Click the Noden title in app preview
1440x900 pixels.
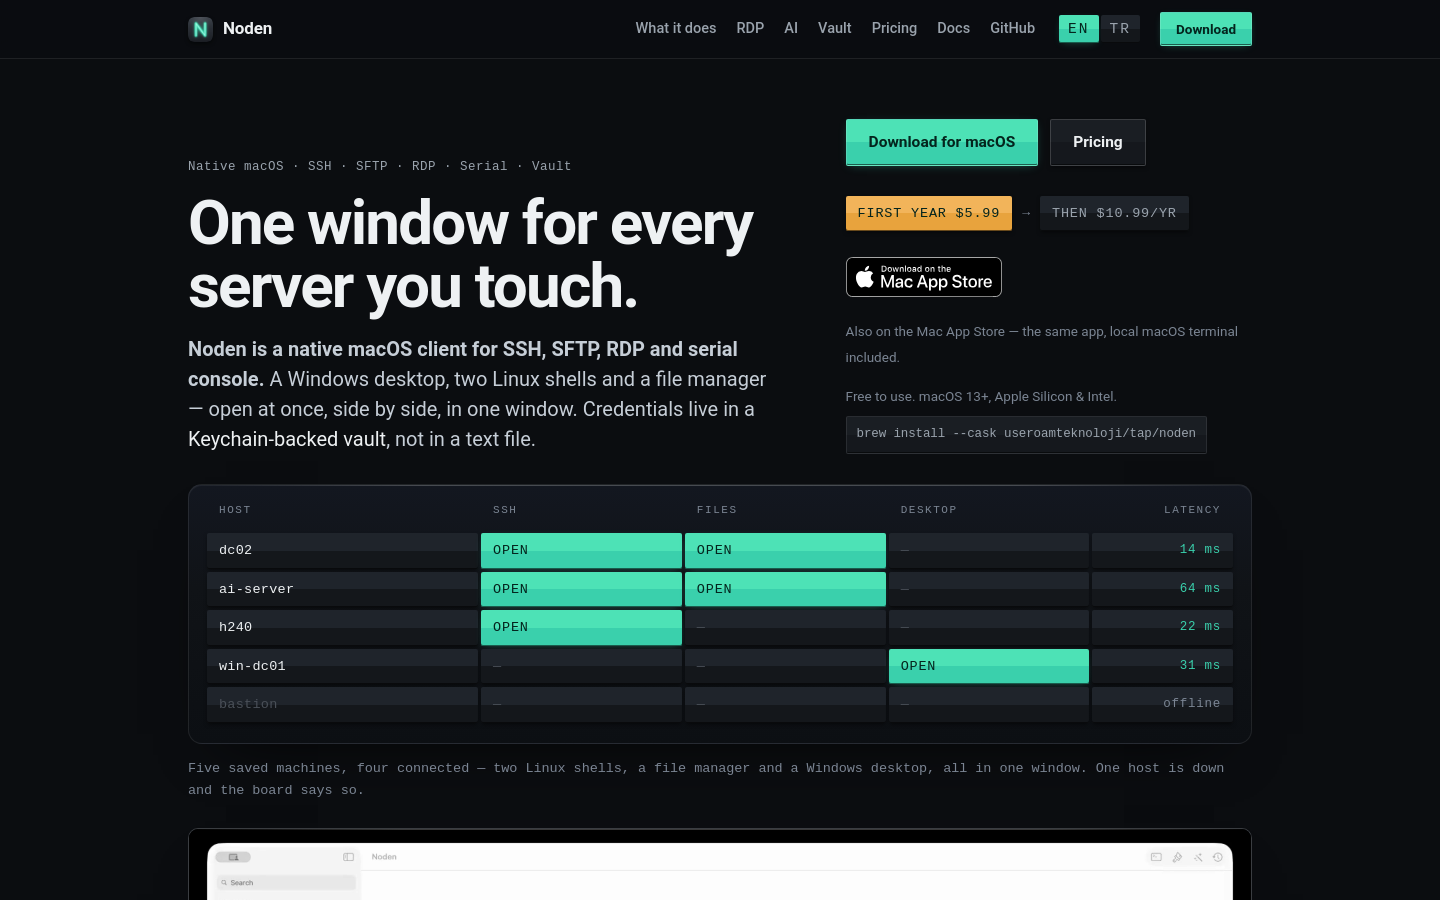[384, 857]
